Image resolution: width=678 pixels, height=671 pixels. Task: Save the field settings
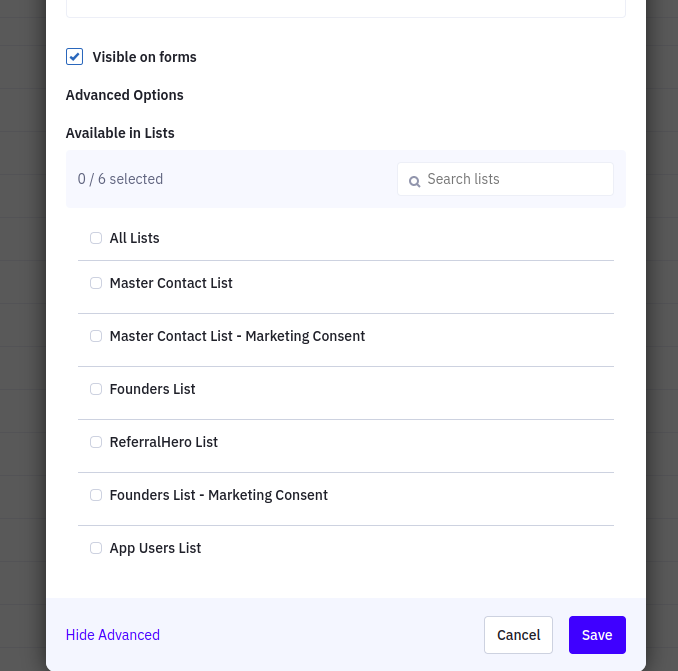(597, 635)
